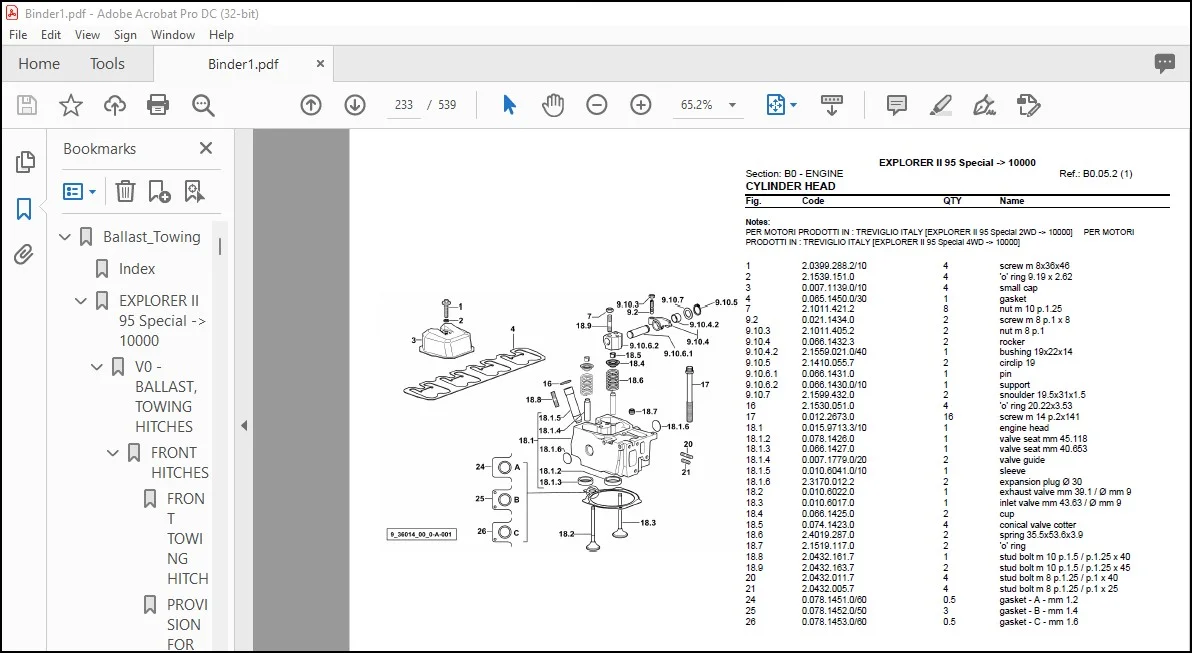
Task: Zoom in with the plus button
Action: [x=641, y=105]
